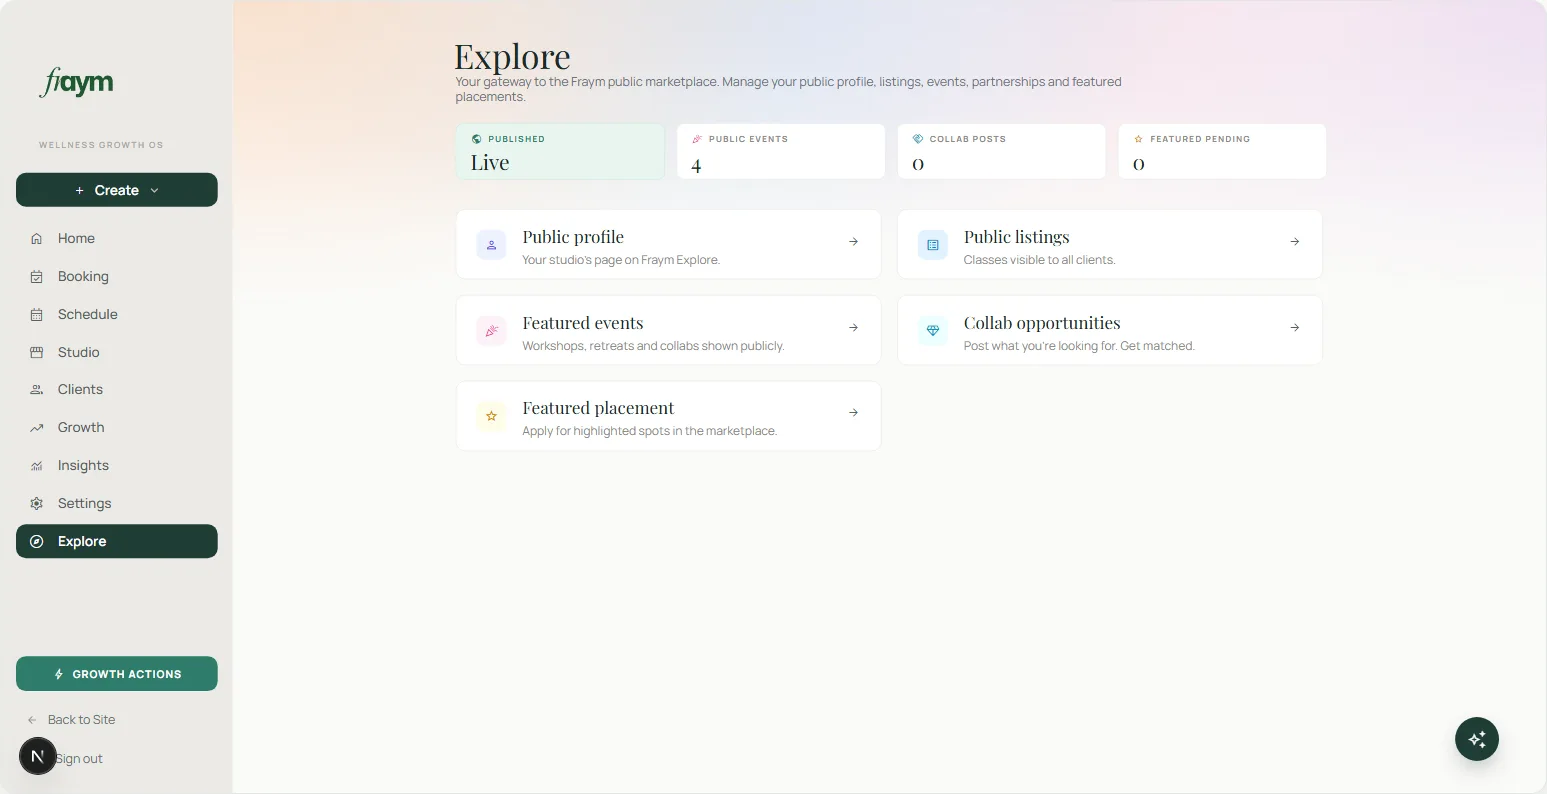Click the Insights chart icon

(37, 465)
